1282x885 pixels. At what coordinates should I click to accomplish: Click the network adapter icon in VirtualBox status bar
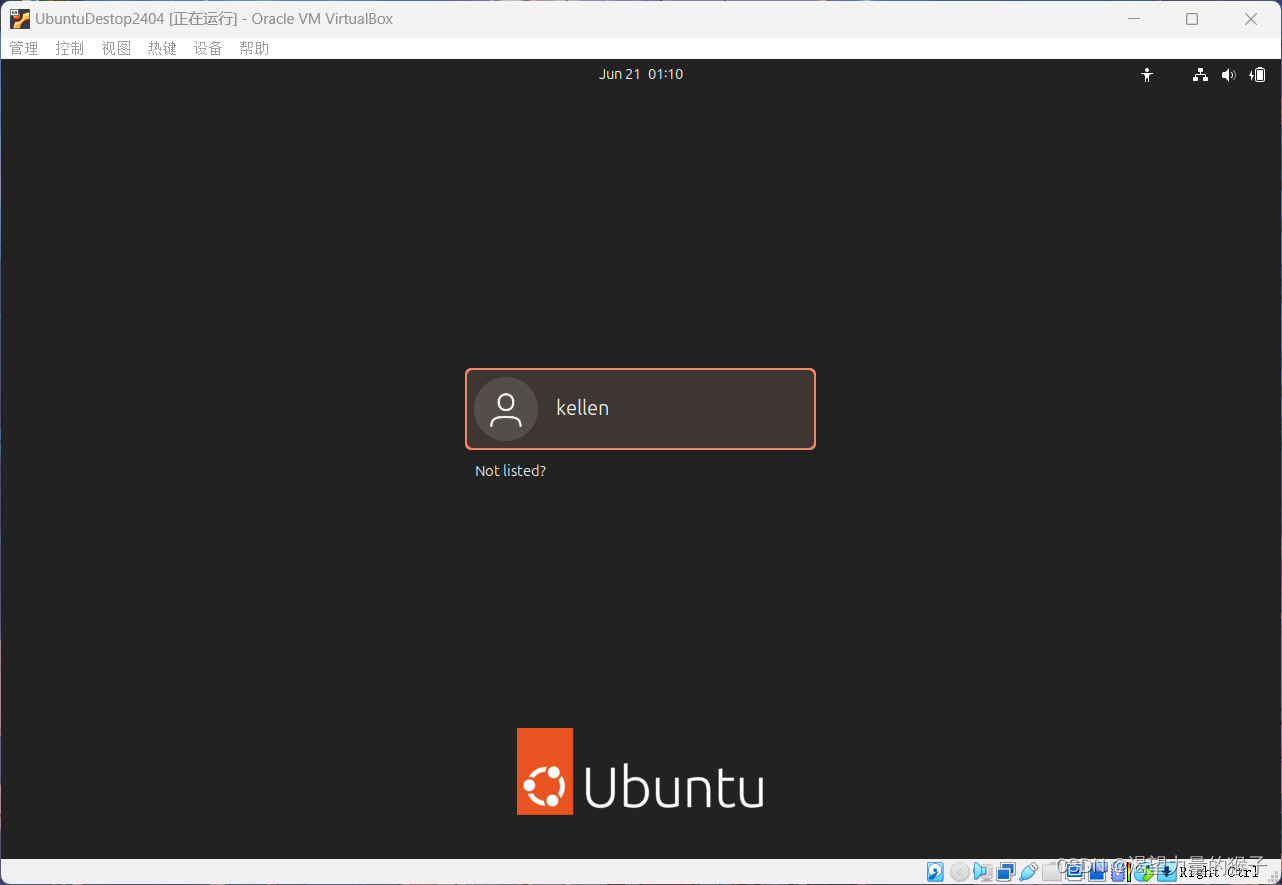coord(1006,872)
